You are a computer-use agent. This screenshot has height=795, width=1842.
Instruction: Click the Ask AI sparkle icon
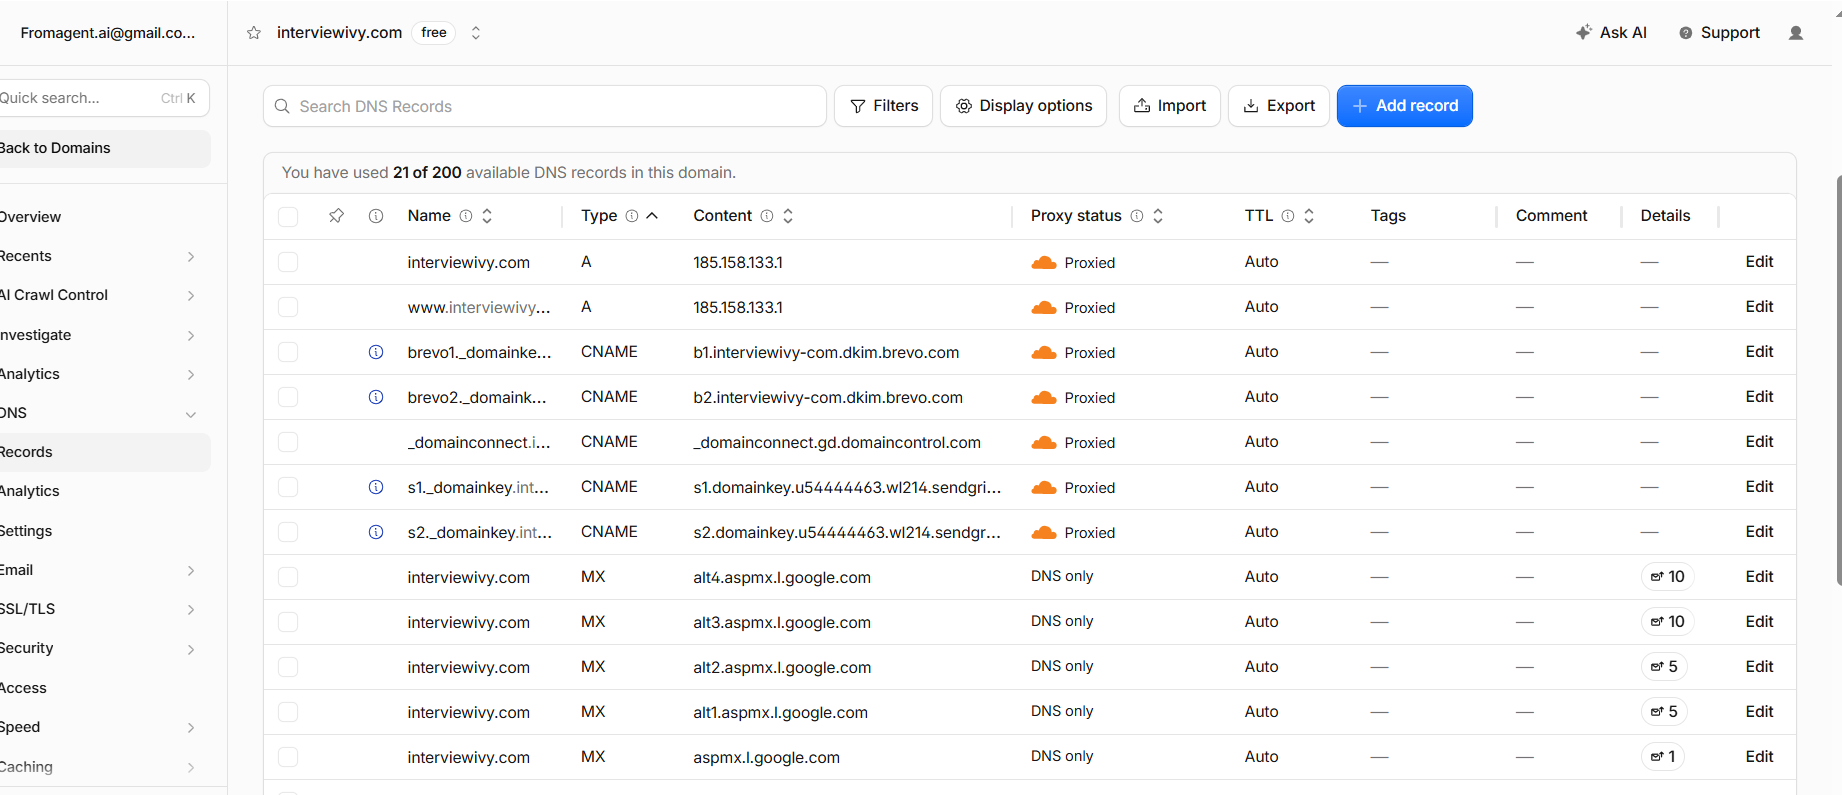tap(1584, 32)
